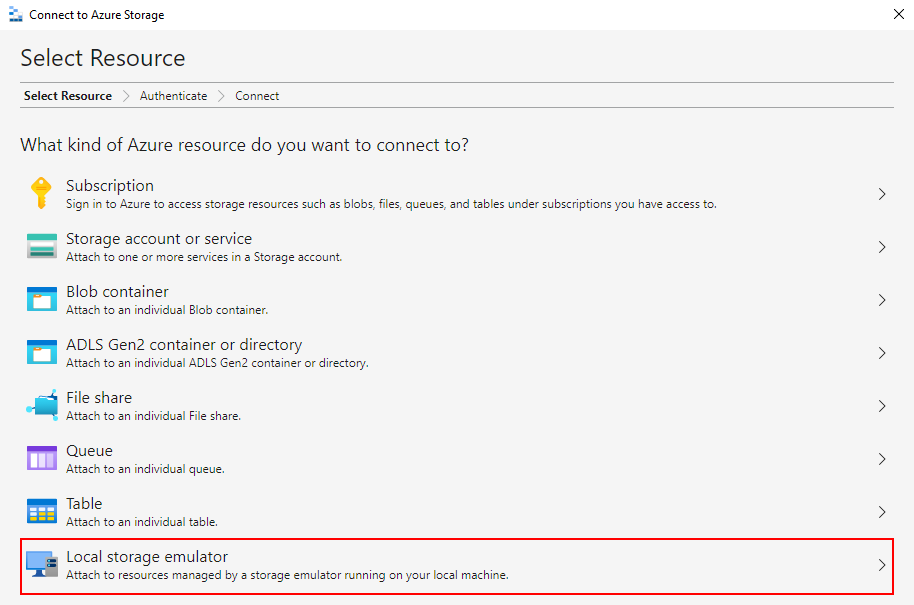This screenshot has width=914, height=605.
Task: Click the Azure Storage Explorer title bar icon
Action: [x=16, y=15]
